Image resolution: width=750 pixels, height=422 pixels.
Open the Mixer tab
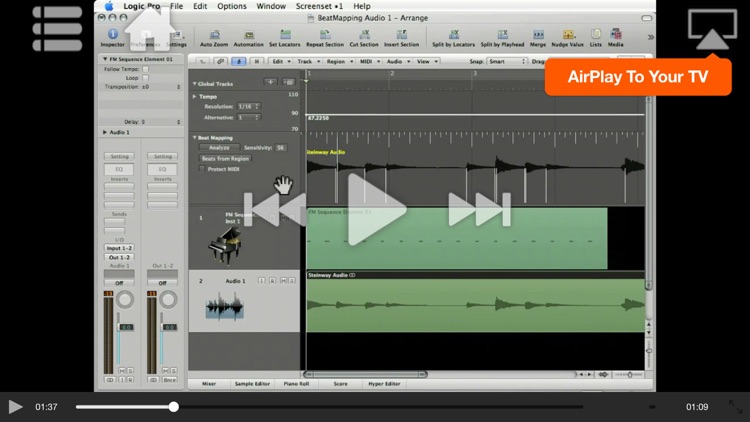coord(209,384)
